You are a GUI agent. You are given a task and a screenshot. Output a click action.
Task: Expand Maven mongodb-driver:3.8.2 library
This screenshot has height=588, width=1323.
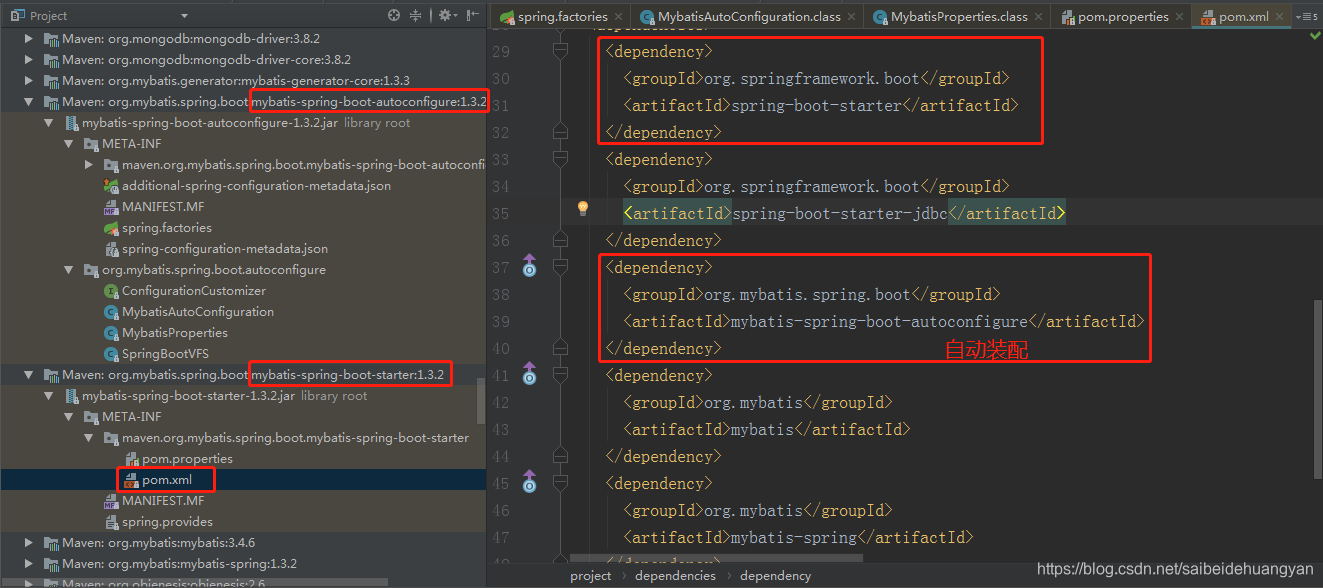[29, 39]
